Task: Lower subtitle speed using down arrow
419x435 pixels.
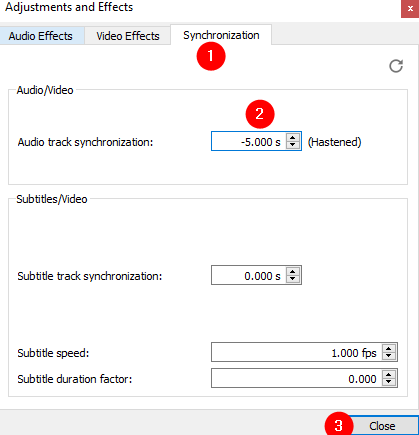Action: click(x=389, y=356)
